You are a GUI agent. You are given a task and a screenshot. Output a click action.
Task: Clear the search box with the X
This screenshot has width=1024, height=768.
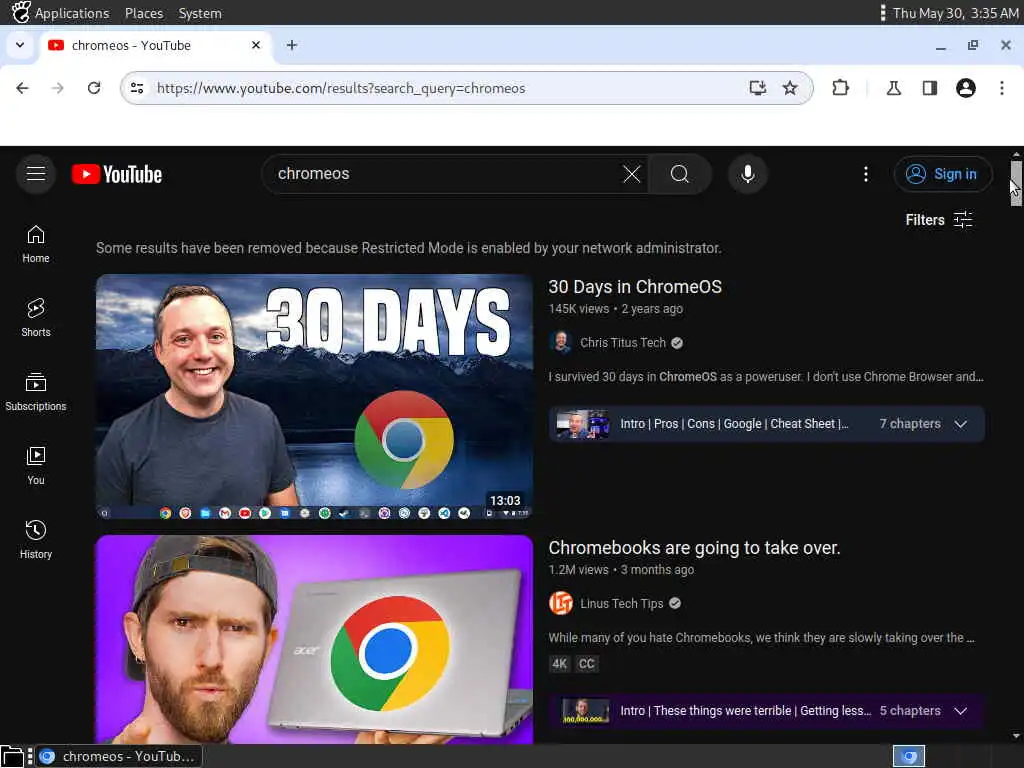631,174
